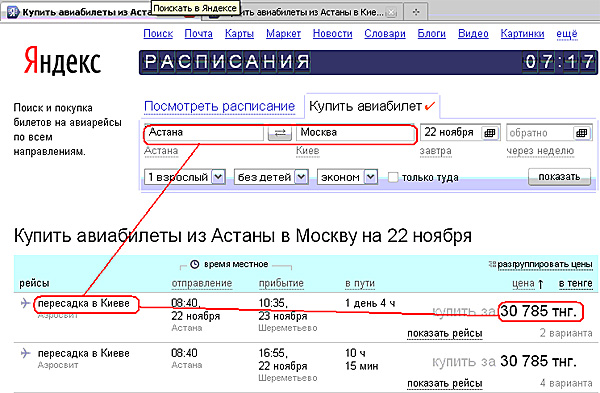Click the показать button
The width and height of the screenshot is (600, 393).
559,177
